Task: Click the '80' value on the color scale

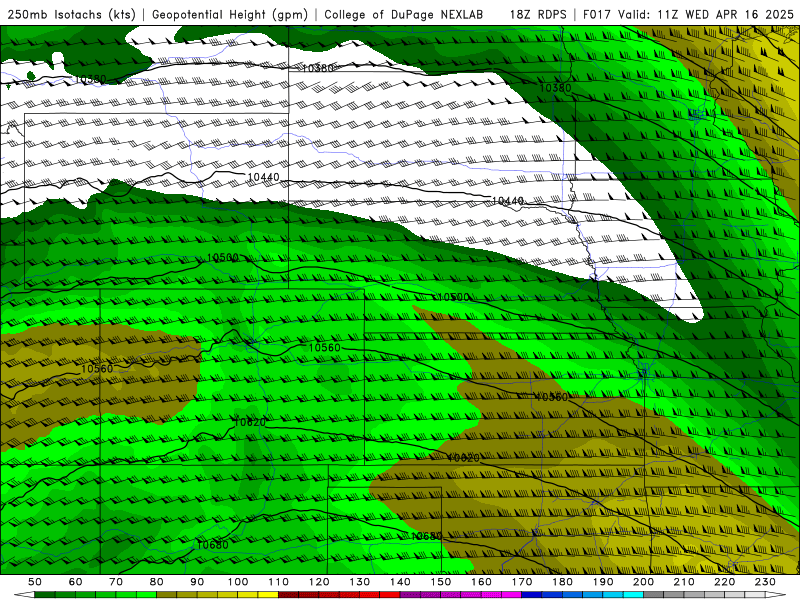Action: point(157,582)
